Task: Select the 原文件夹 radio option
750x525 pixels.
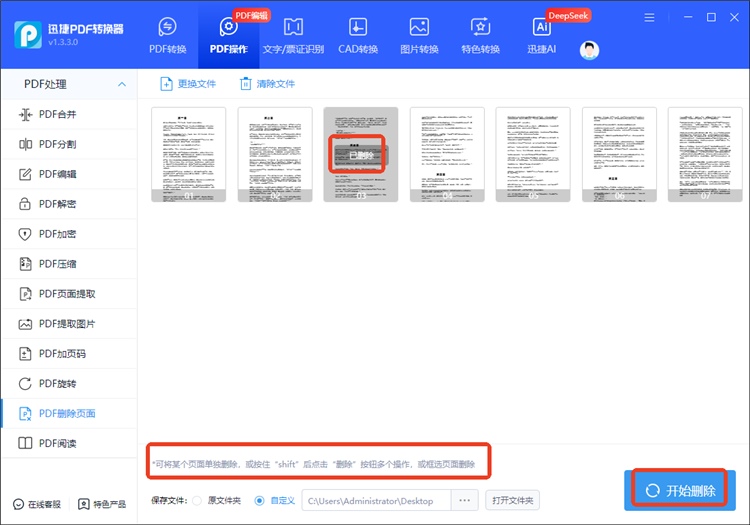Action: (197, 500)
